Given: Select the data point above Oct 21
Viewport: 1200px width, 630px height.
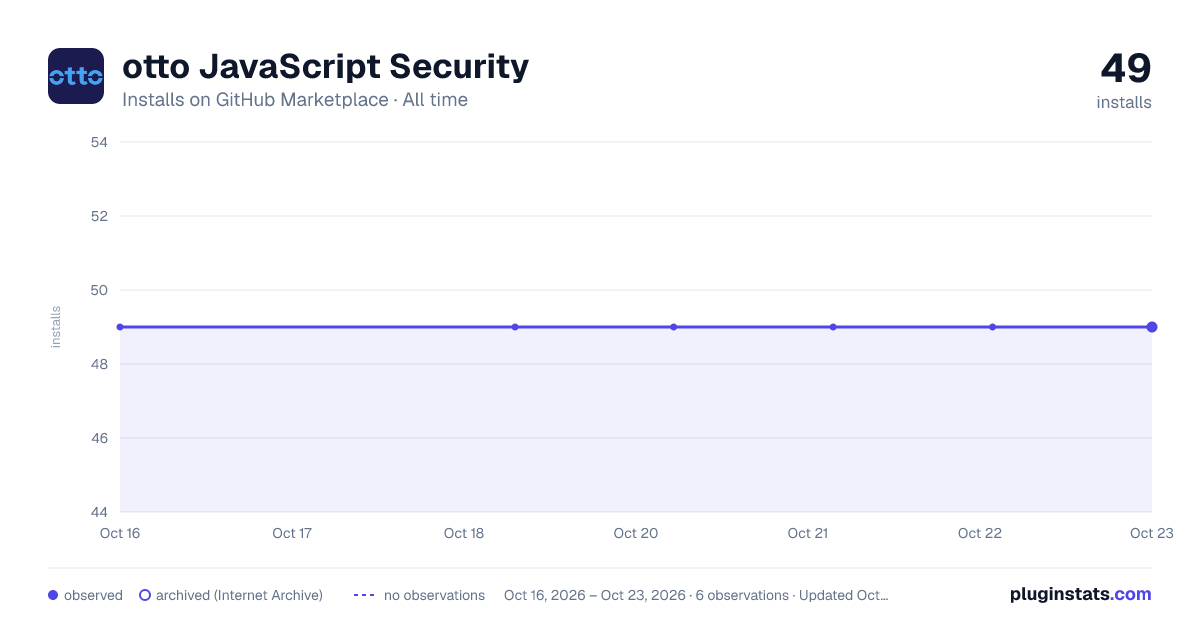Looking at the screenshot, I should coord(833,327).
